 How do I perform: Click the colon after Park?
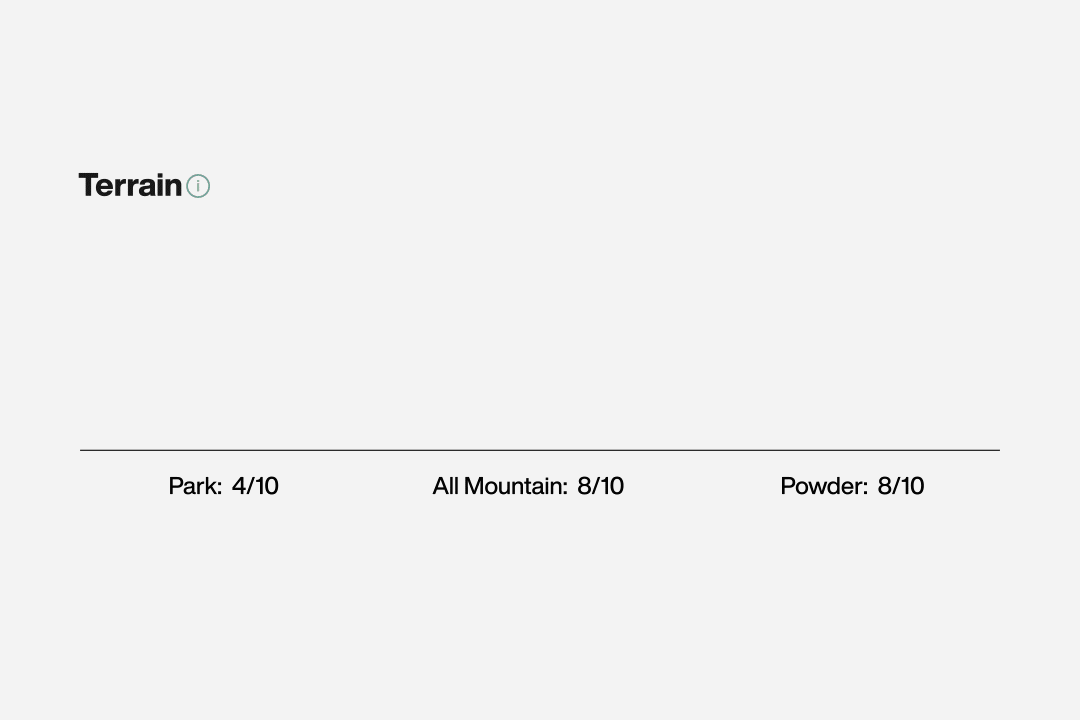tap(219, 489)
